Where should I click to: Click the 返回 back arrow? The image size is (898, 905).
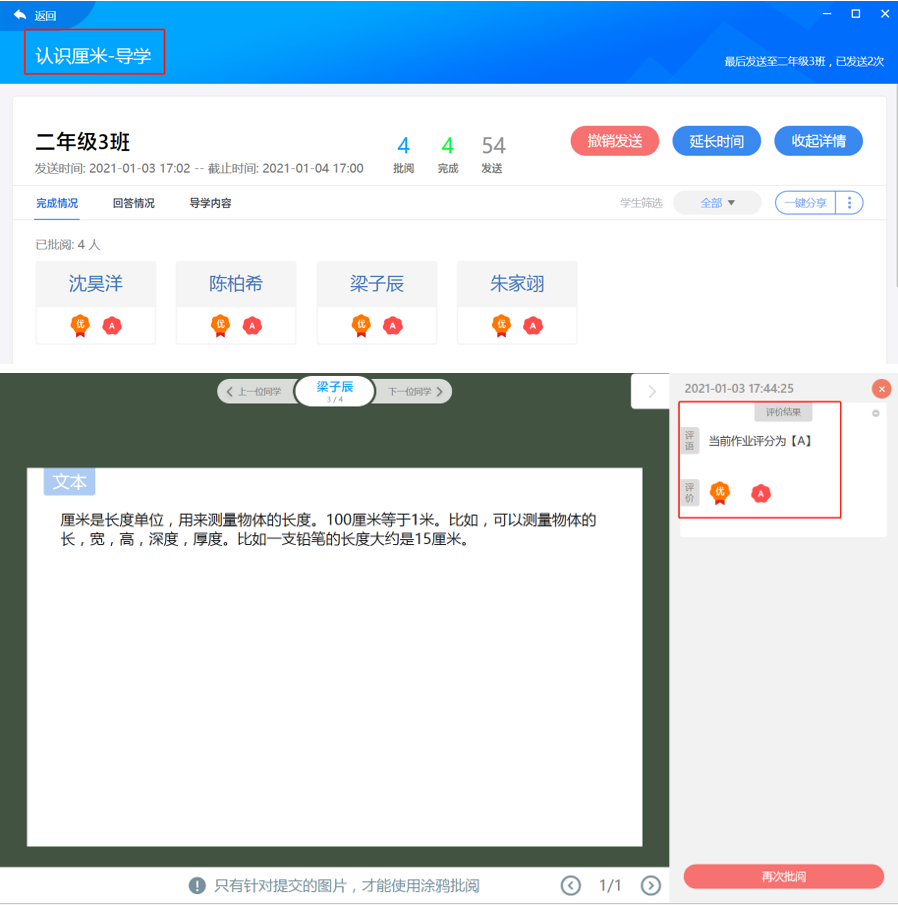click(20, 15)
